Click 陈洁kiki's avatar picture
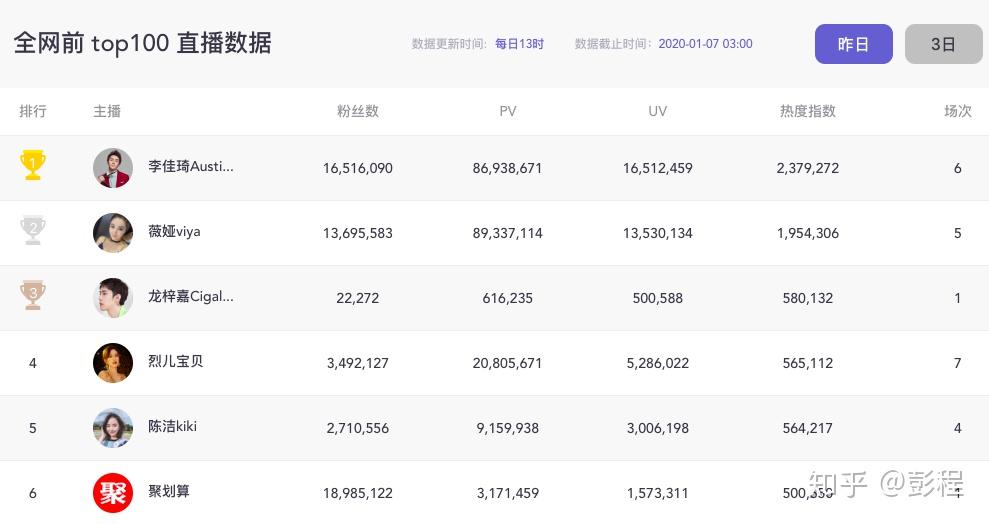This screenshot has height=524, width=989. [113, 428]
